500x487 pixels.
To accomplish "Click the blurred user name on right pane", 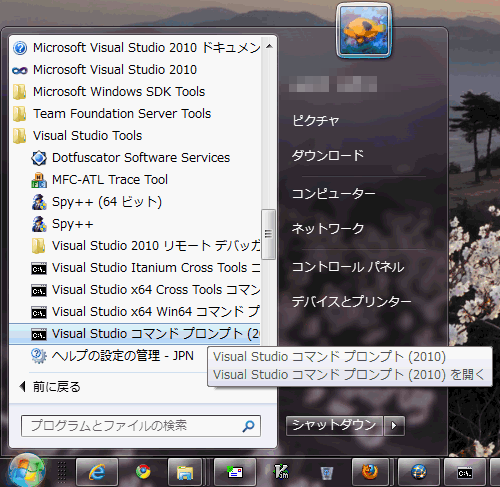I will point(333,84).
